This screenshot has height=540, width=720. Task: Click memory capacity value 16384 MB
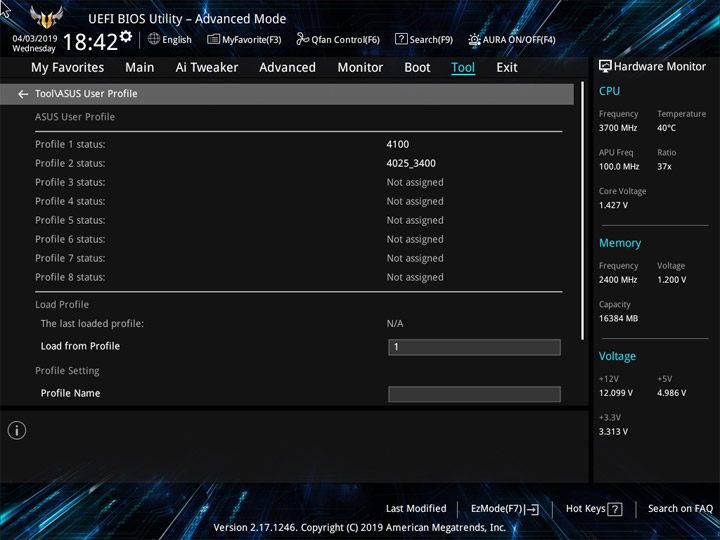[619, 318]
